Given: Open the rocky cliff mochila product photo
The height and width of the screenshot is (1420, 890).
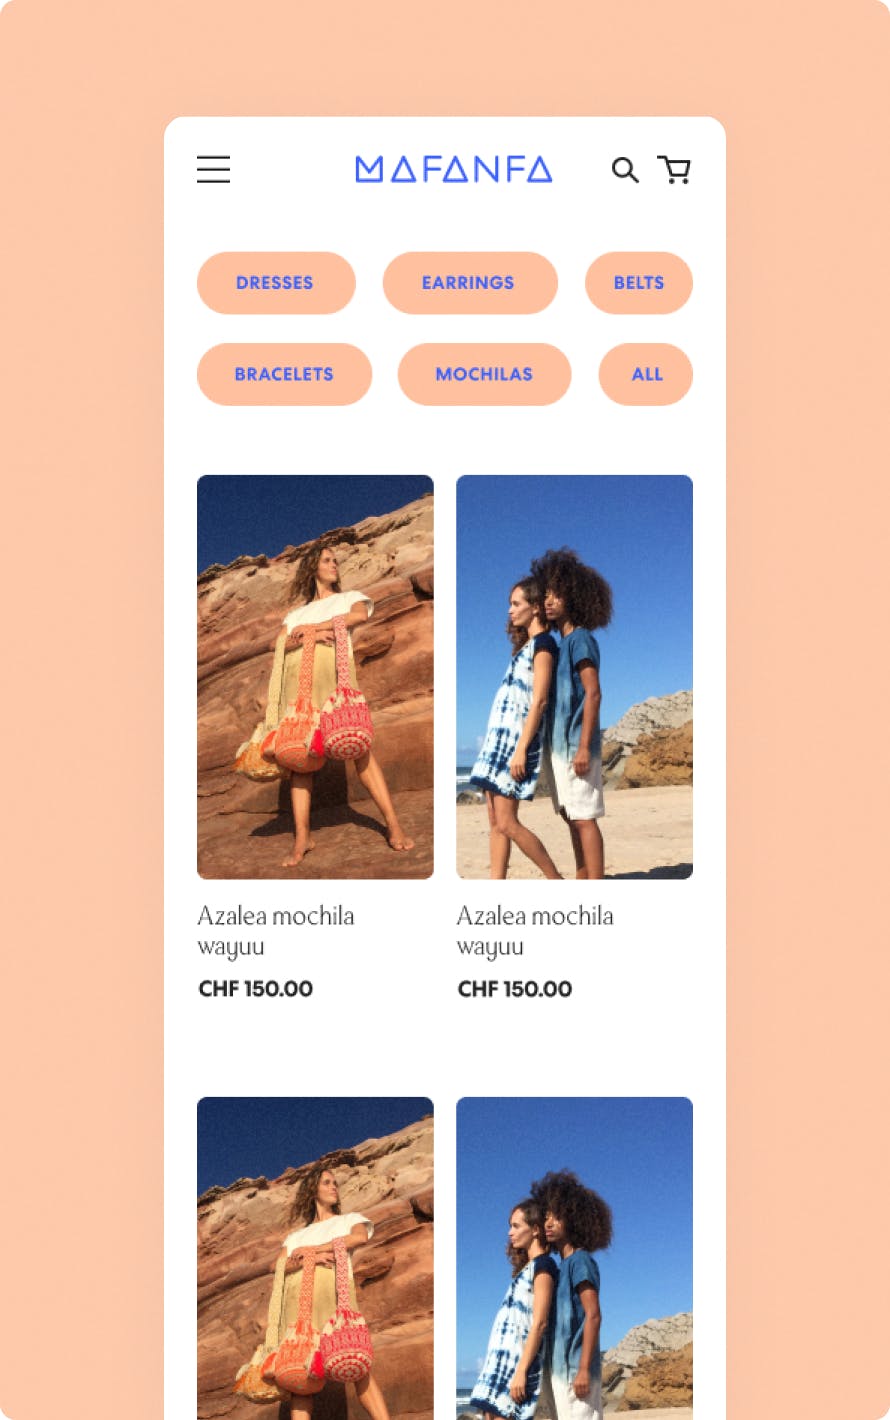Looking at the screenshot, I should (315, 677).
